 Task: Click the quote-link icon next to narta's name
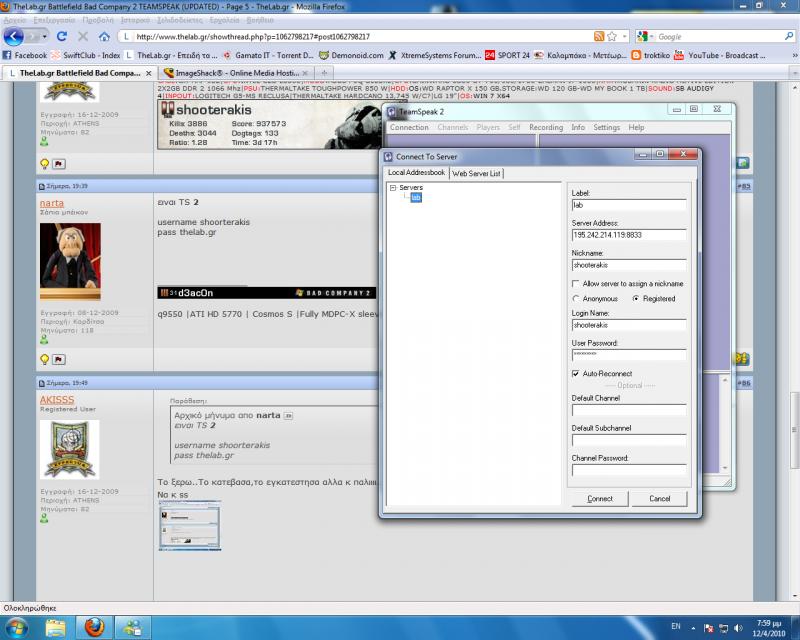point(288,415)
